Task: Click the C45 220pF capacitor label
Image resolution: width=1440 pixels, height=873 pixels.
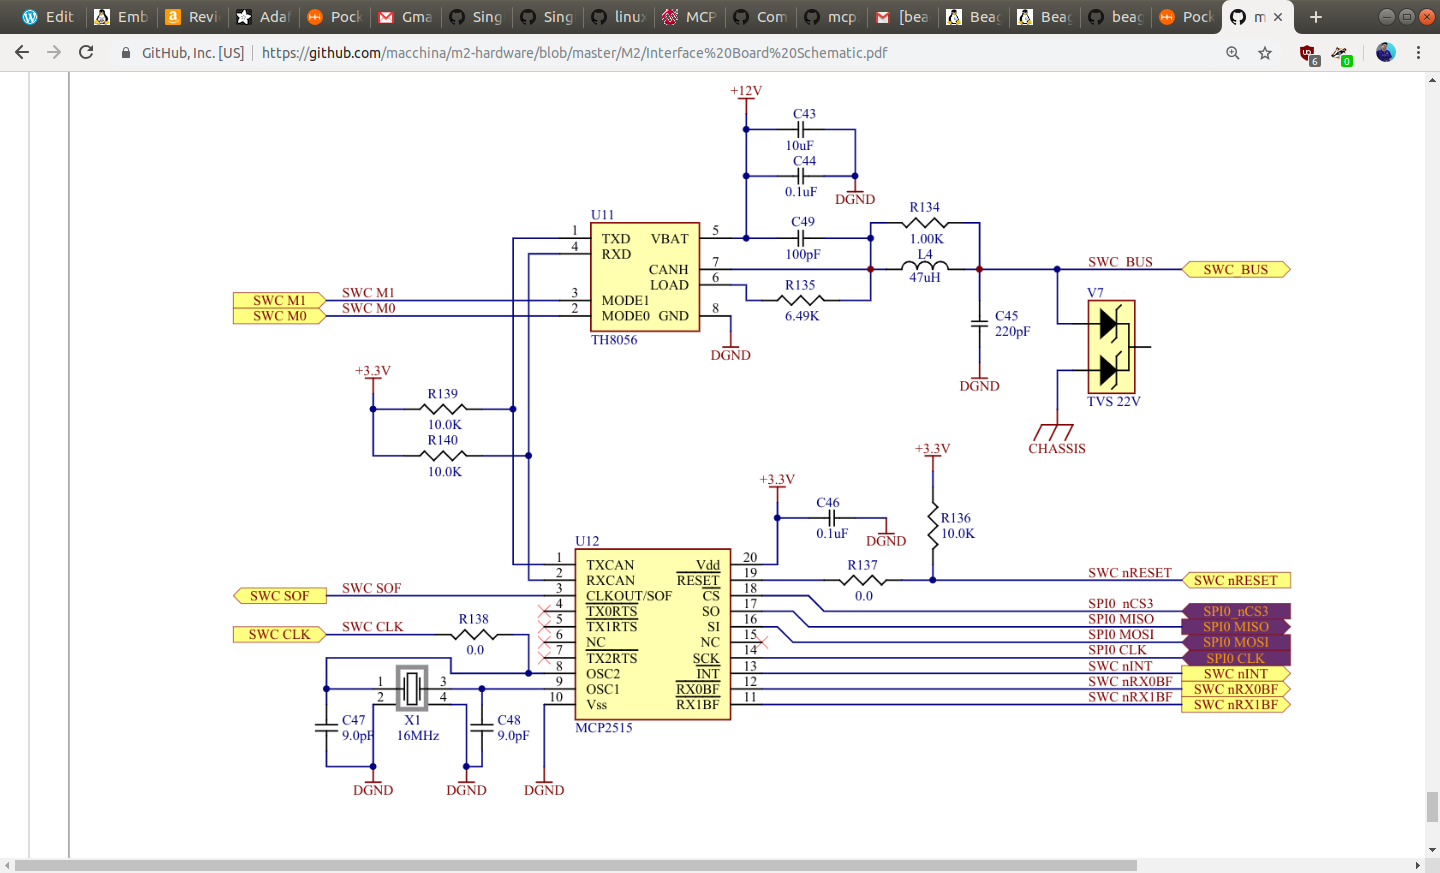Action: click(1012, 323)
